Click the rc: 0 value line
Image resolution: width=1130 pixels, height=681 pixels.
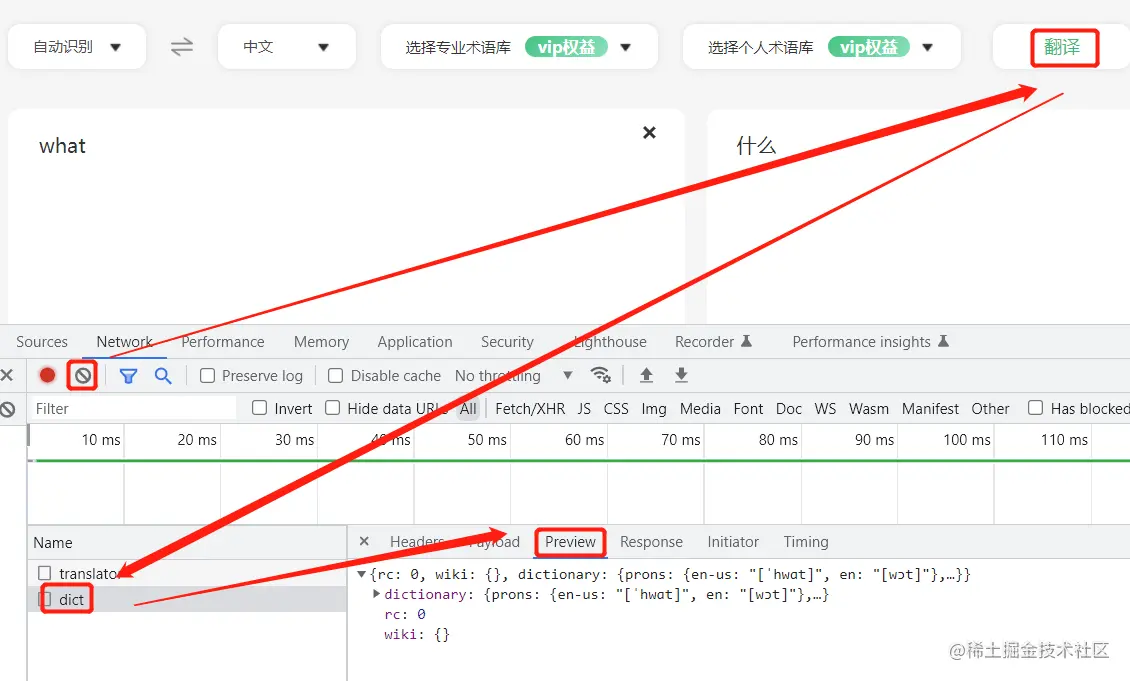[406, 615]
